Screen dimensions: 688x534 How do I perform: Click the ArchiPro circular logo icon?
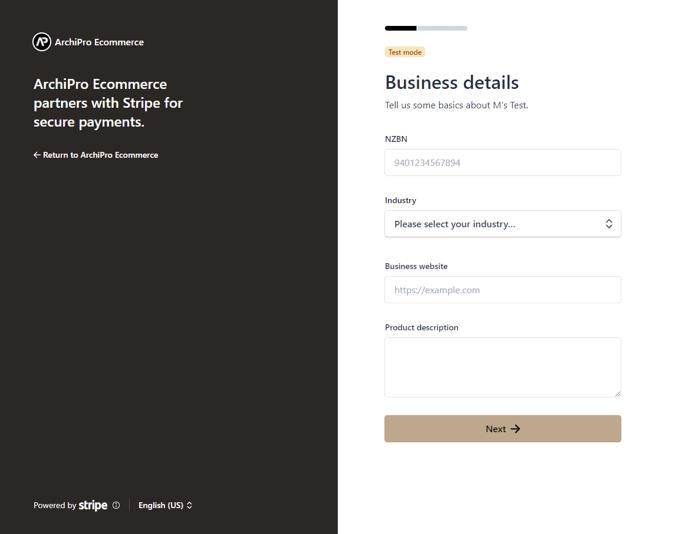(42, 42)
